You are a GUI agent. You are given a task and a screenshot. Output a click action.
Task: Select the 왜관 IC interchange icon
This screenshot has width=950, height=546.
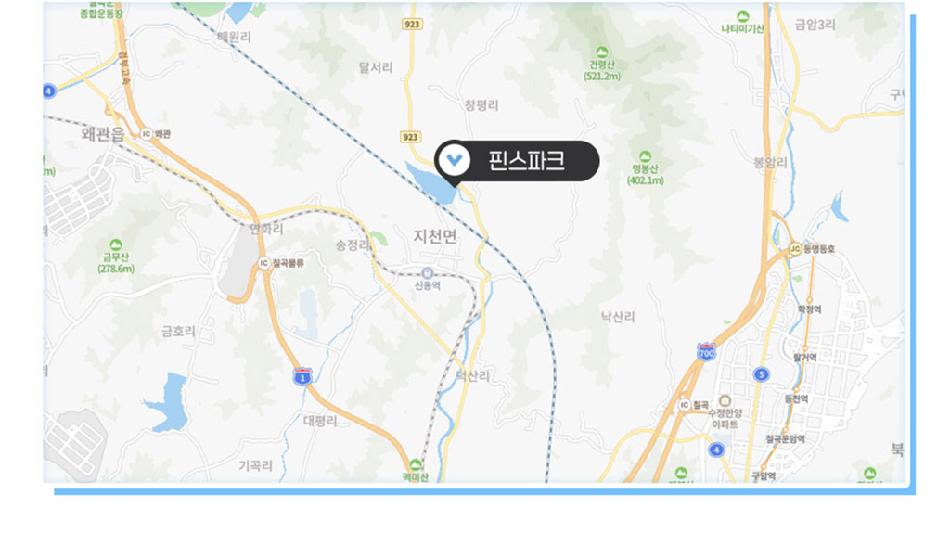(146, 134)
